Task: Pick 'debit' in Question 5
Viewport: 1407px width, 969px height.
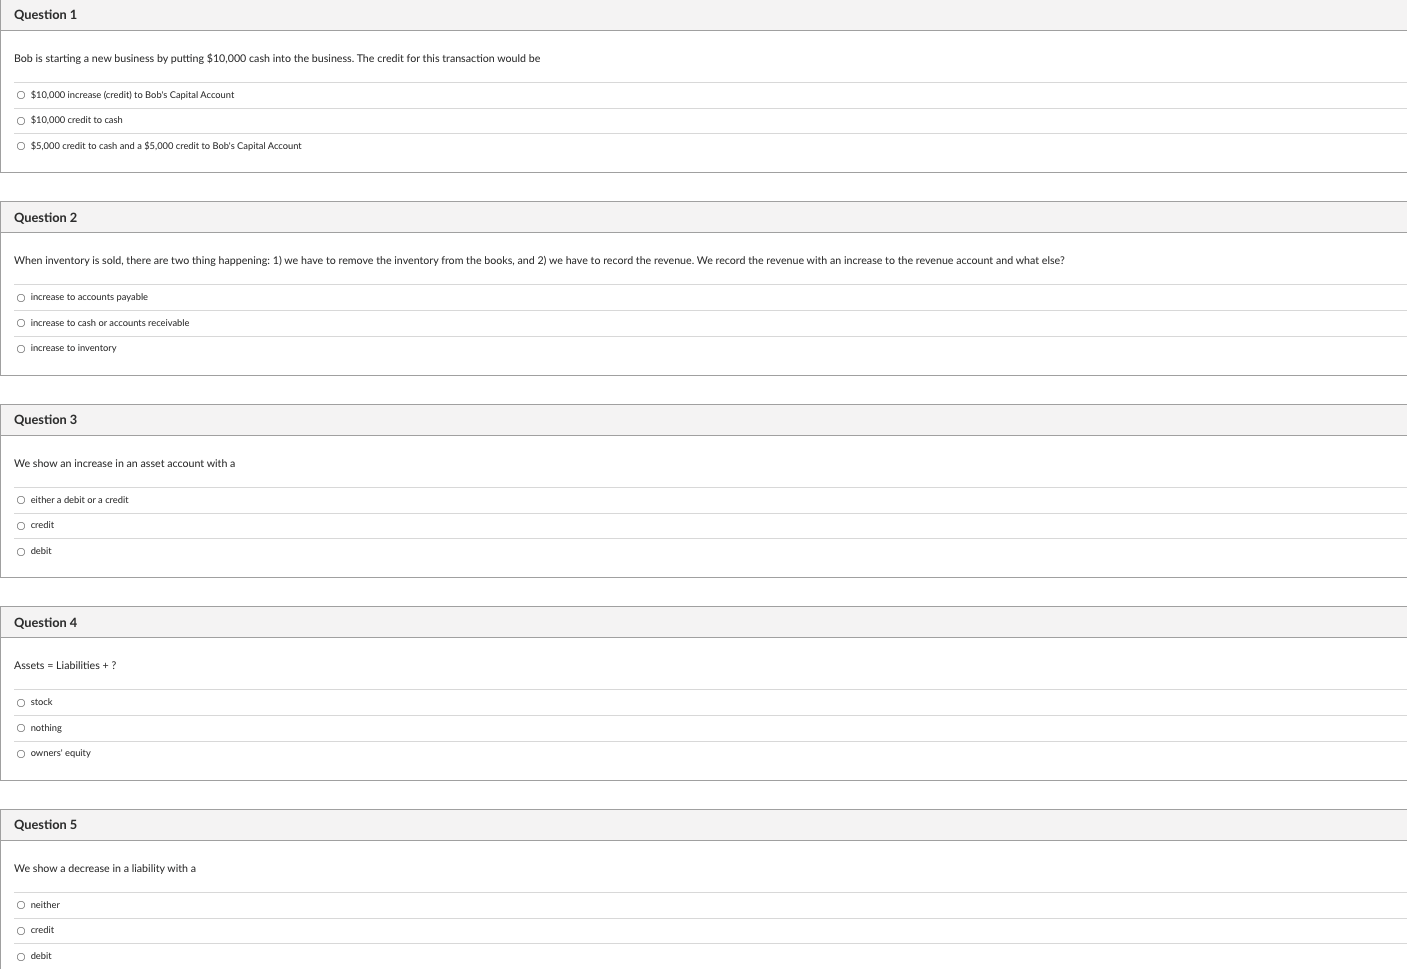Action: 21,956
